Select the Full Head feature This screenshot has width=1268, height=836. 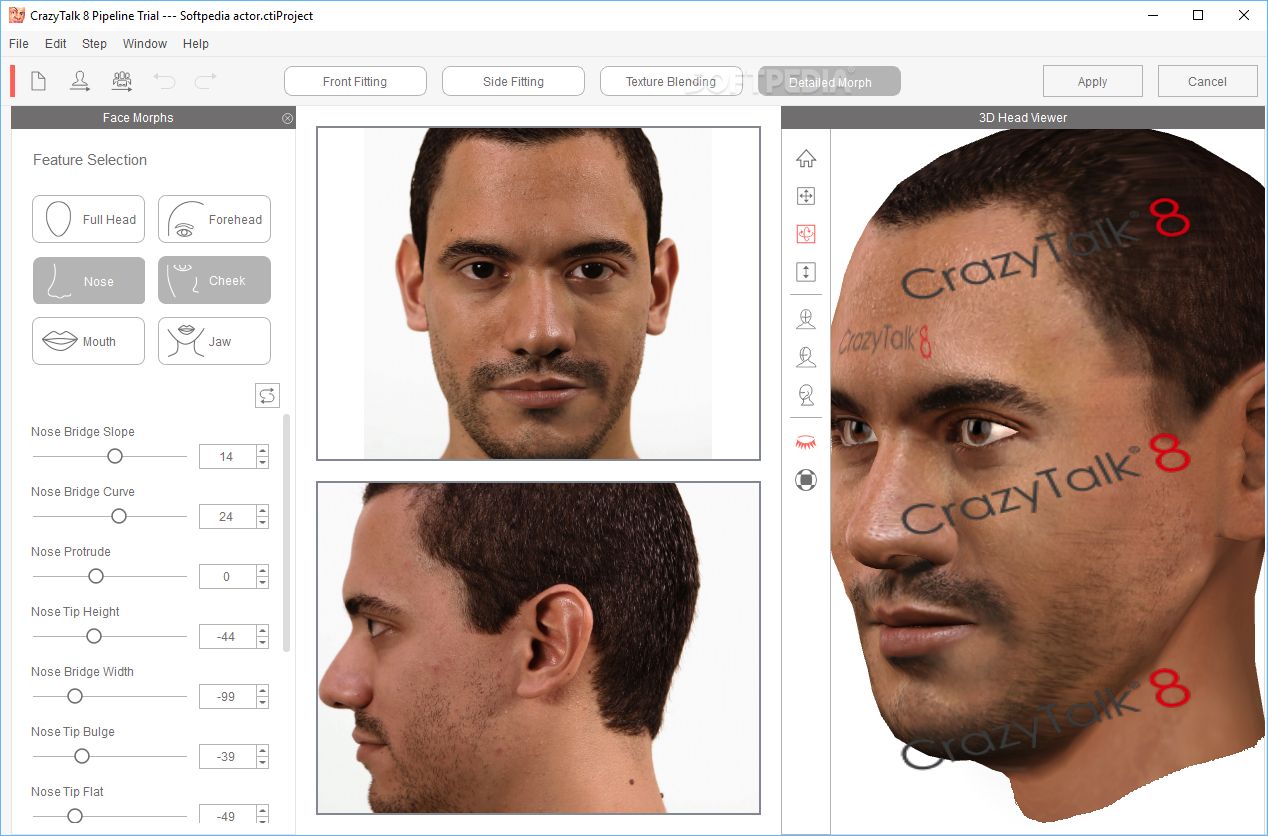tap(88, 219)
